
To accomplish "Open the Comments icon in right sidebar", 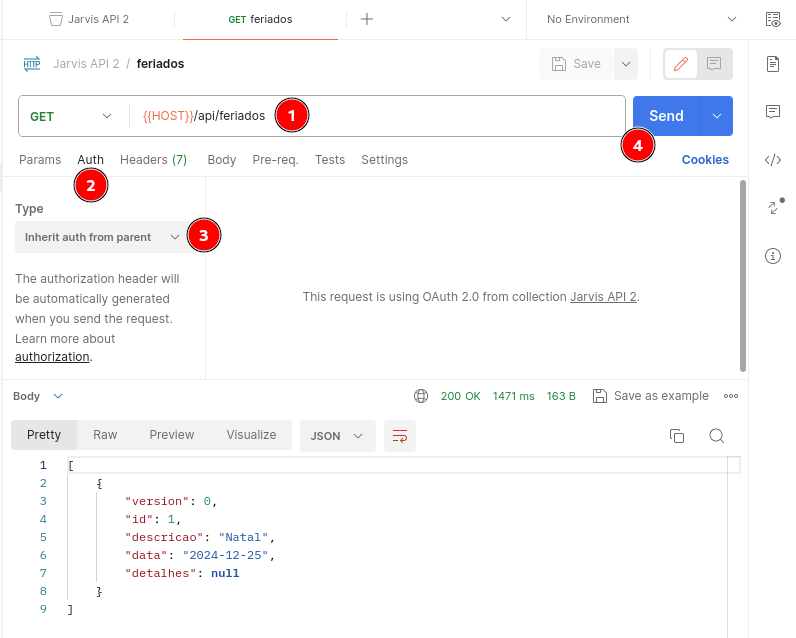I will coord(773,111).
